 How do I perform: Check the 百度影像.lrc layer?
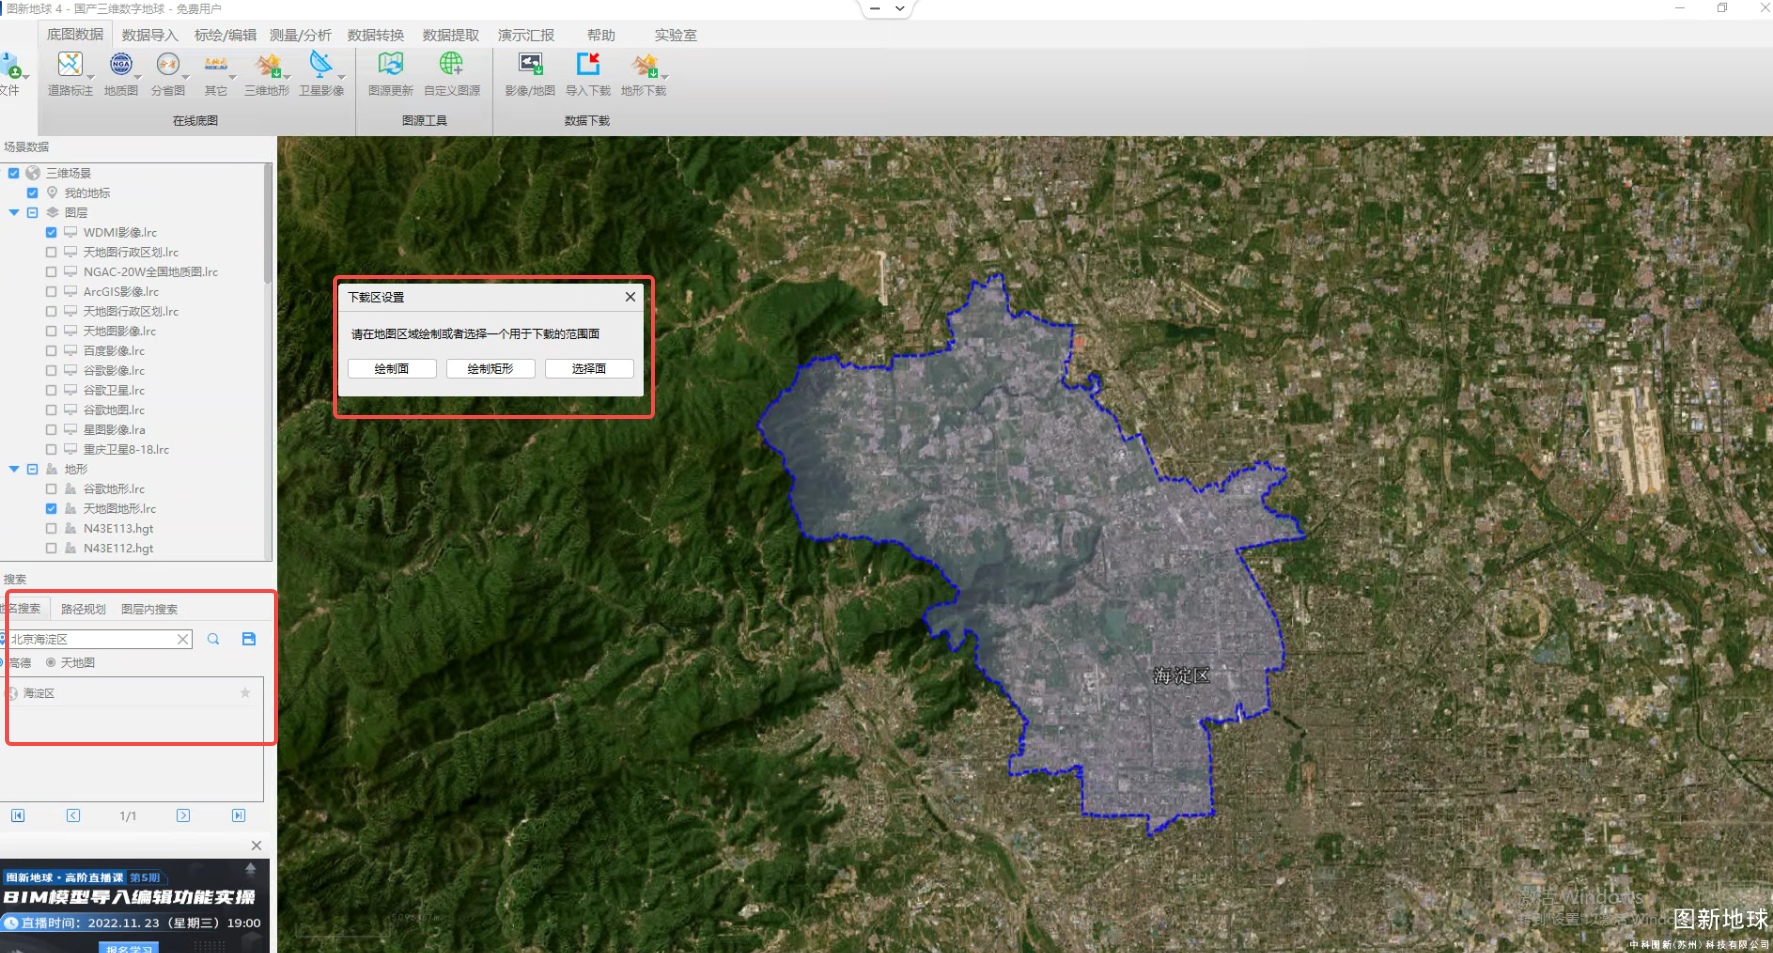click(51, 351)
